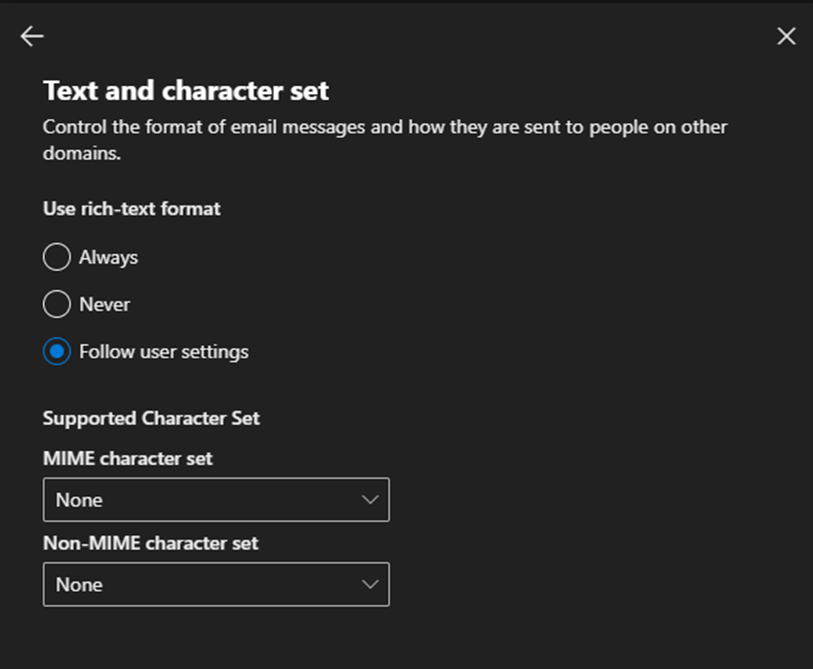The image size is (813, 669).
Task: Choose Follow user settings option
Action: tap(57, 352)
